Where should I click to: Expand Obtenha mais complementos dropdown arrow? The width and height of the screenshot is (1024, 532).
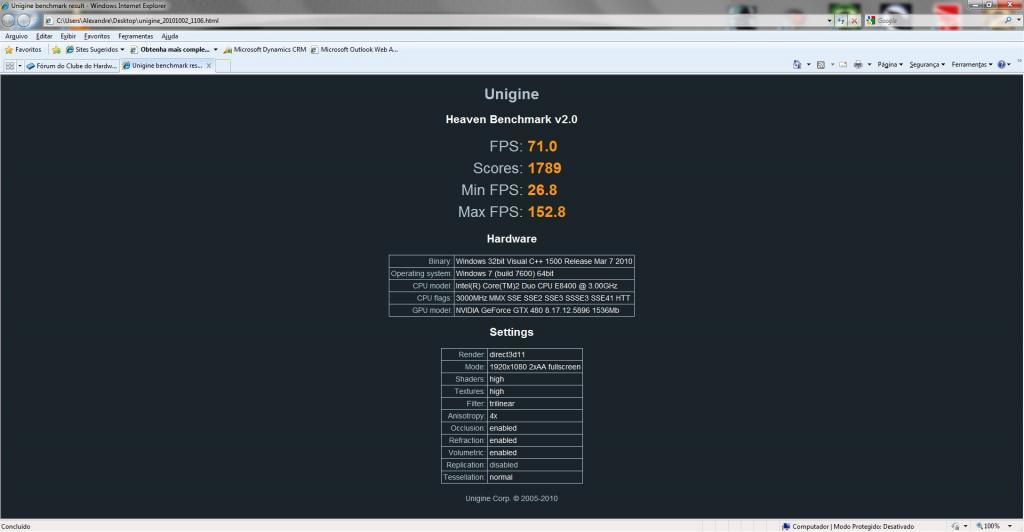point(216,50)
